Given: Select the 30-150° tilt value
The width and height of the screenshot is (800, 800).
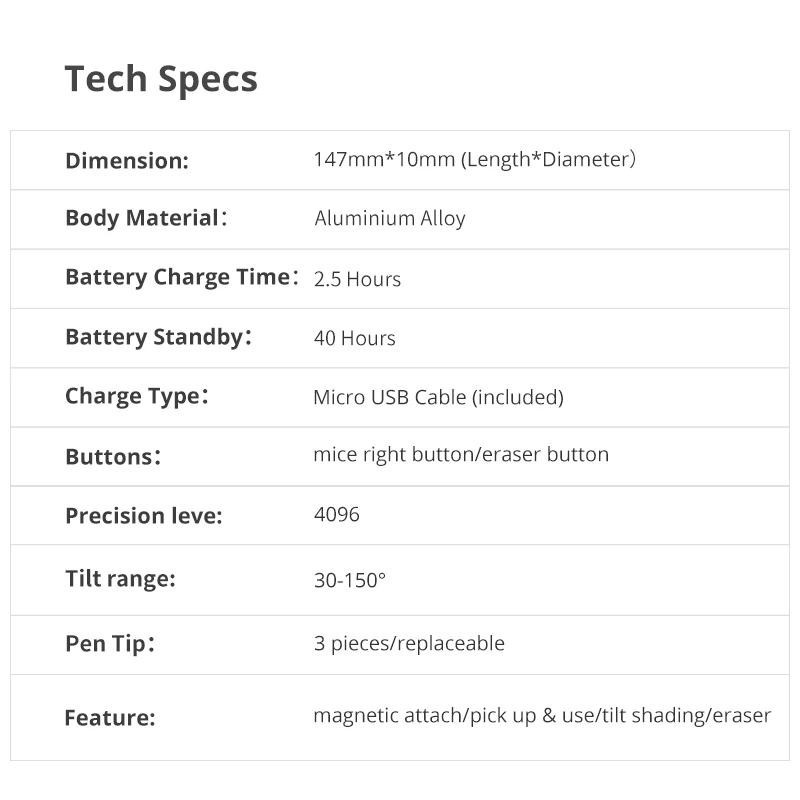Looking at the screenshot, I should click(349, 579).
